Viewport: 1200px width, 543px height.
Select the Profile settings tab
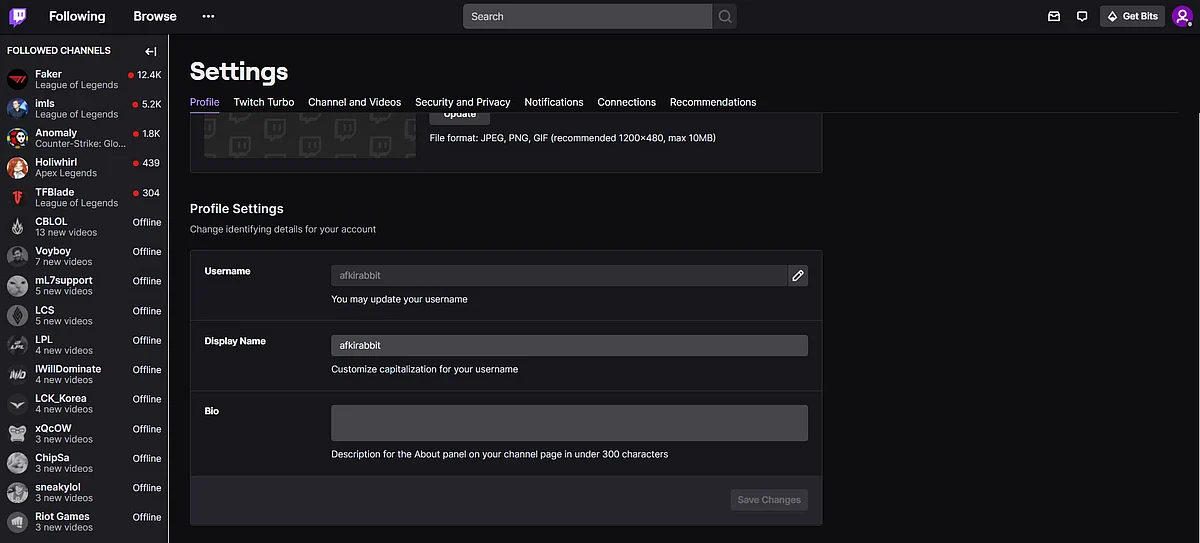tap(204, 102)
